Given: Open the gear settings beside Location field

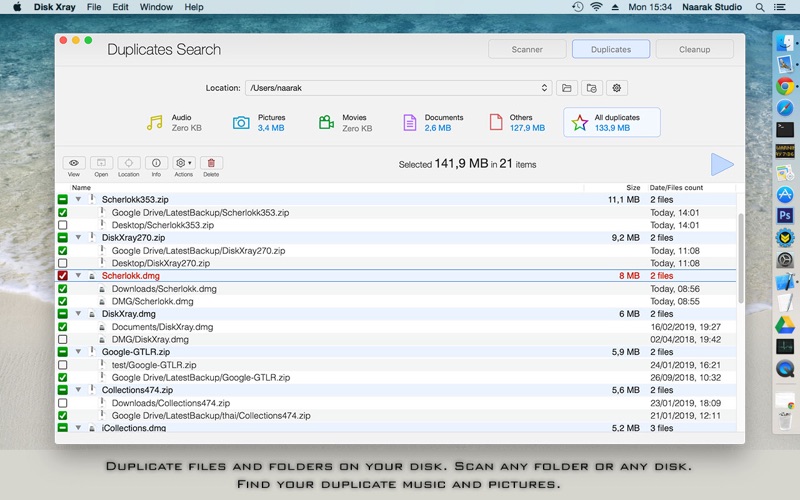Looking at the screenshot, I should tap(616, 88).
